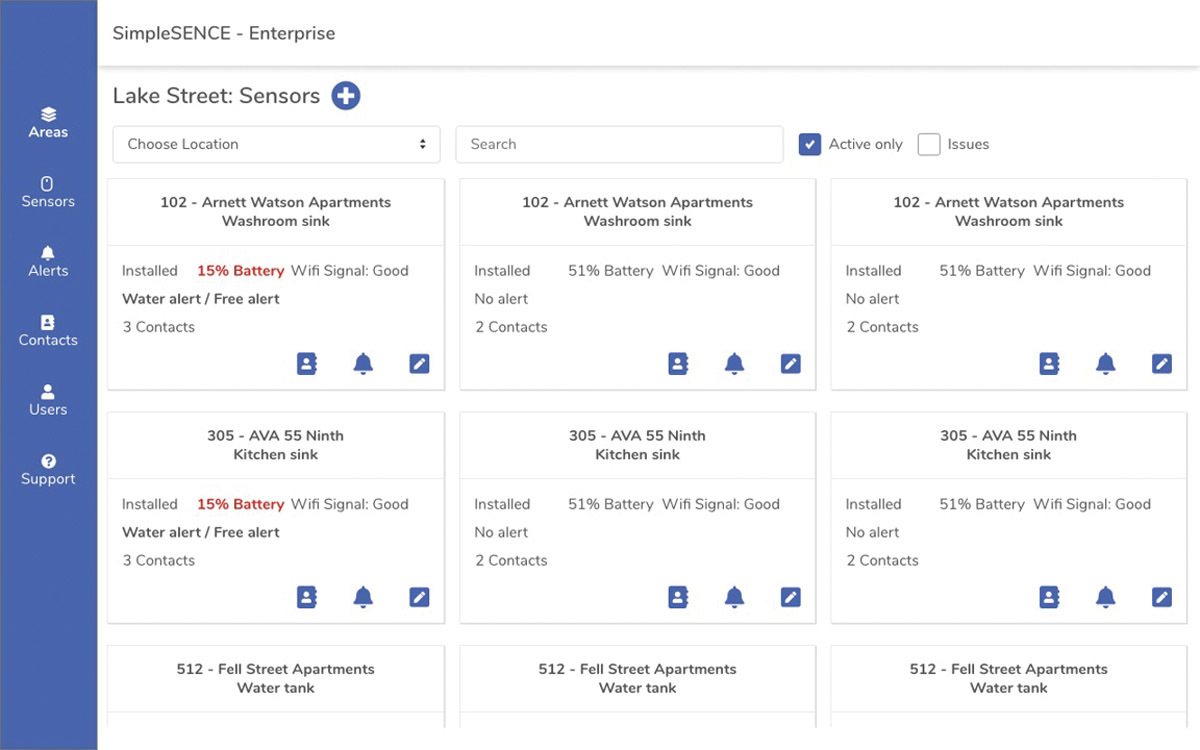This screenshot has width=1200, height=750.
Task: Enable the Issues filter checkbox
Action: pos(929,144)
